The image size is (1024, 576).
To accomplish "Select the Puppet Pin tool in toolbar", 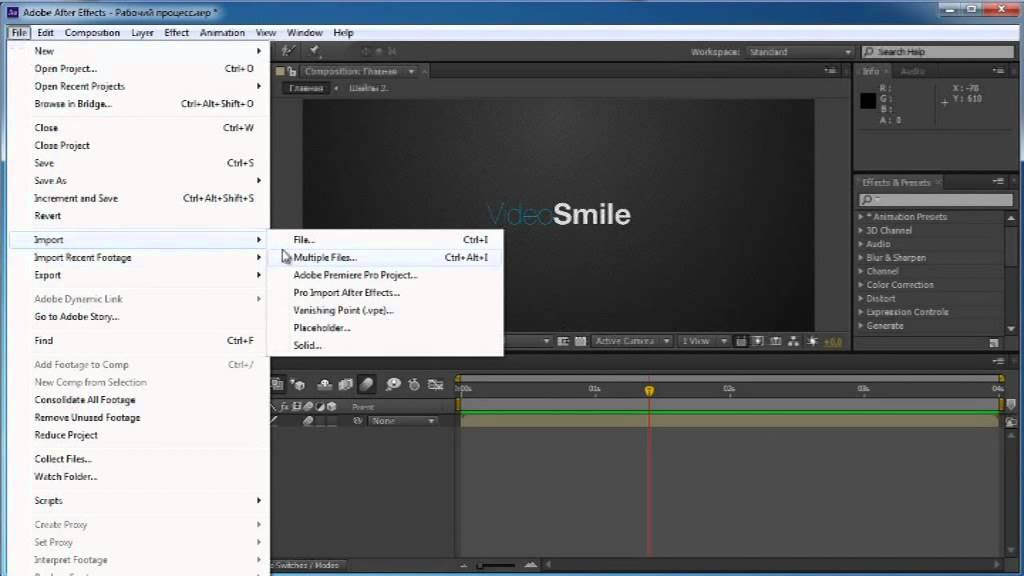I will (315, 51).
